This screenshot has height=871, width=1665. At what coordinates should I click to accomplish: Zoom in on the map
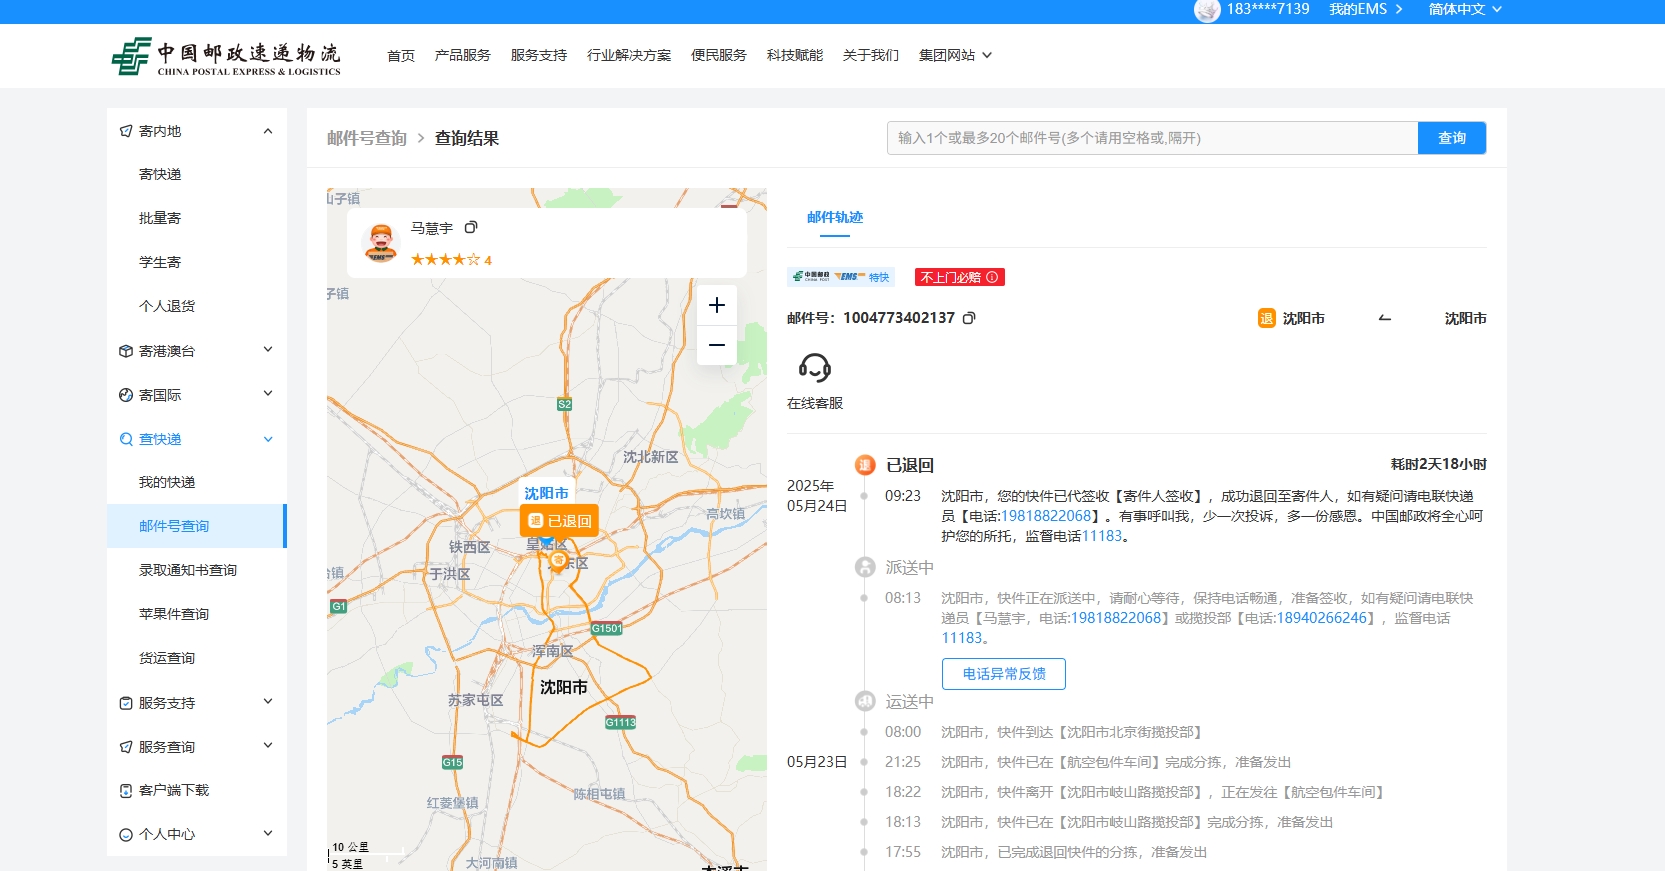point(717,305)
